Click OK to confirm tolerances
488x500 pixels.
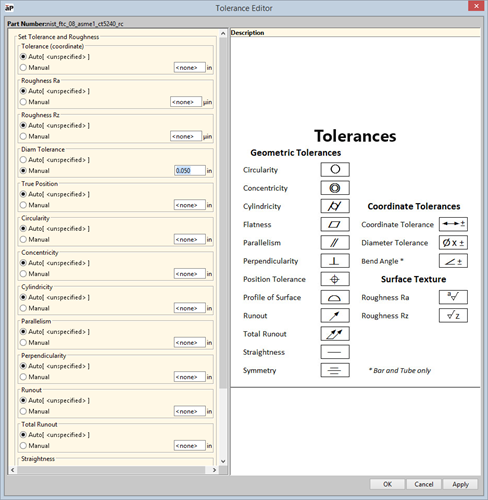point(387,484)
